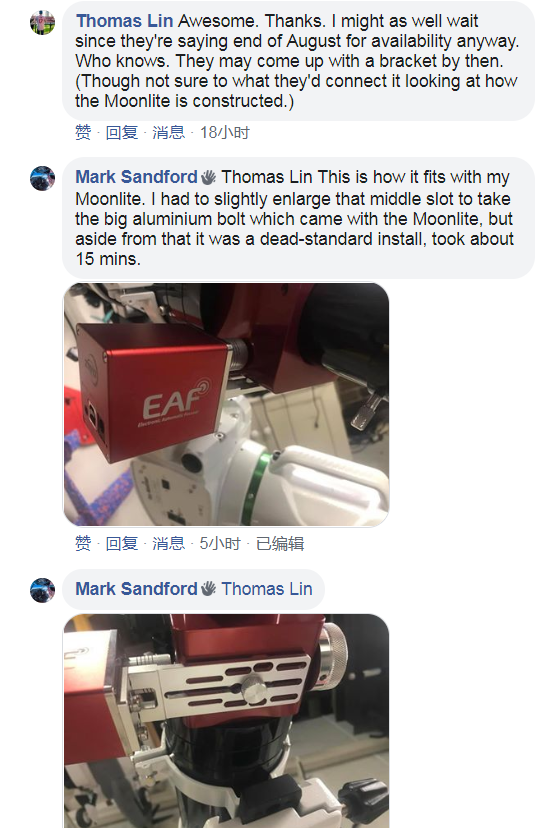Like Mark Sandford's EAF photo comment
Image resolution: width=550 pixels, height=828 pixels.
point(83,543)
